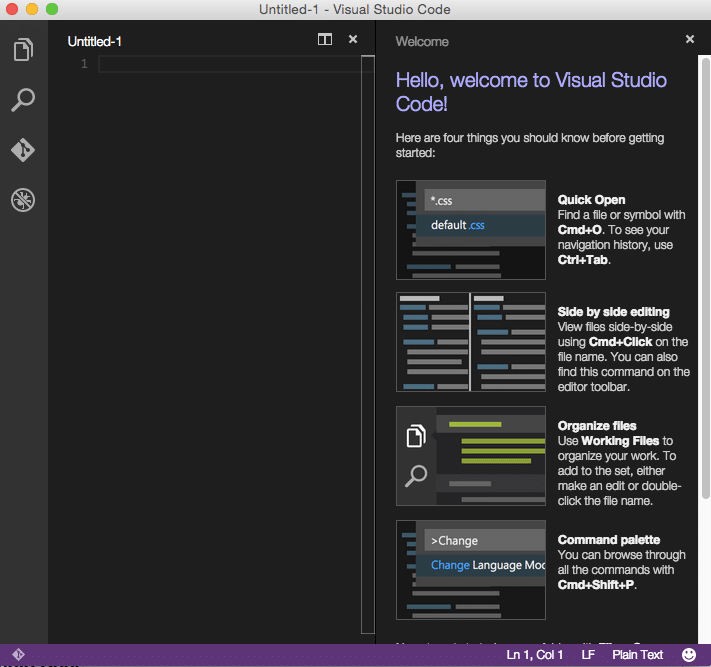Select the Welcome panel title
This screenshot has width=711, height=667.
tap(422, 42)
